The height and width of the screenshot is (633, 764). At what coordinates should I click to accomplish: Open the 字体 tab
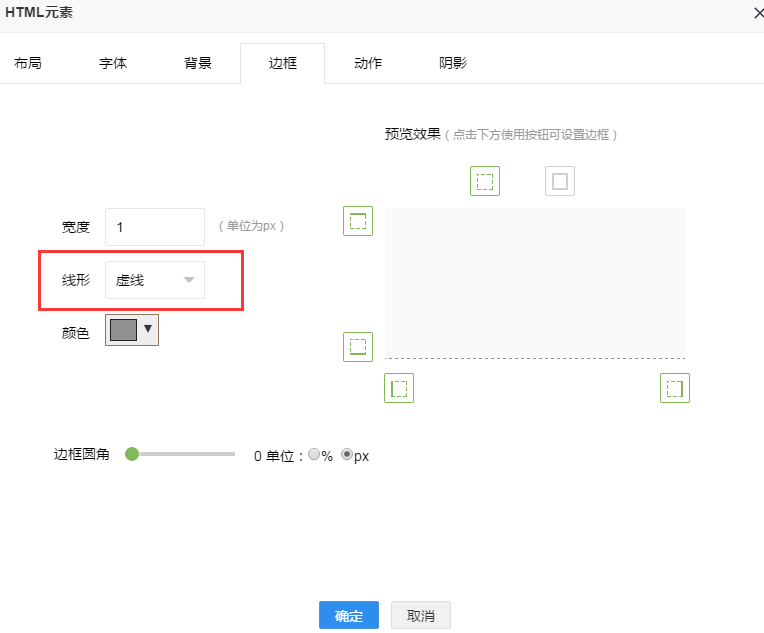113,63
